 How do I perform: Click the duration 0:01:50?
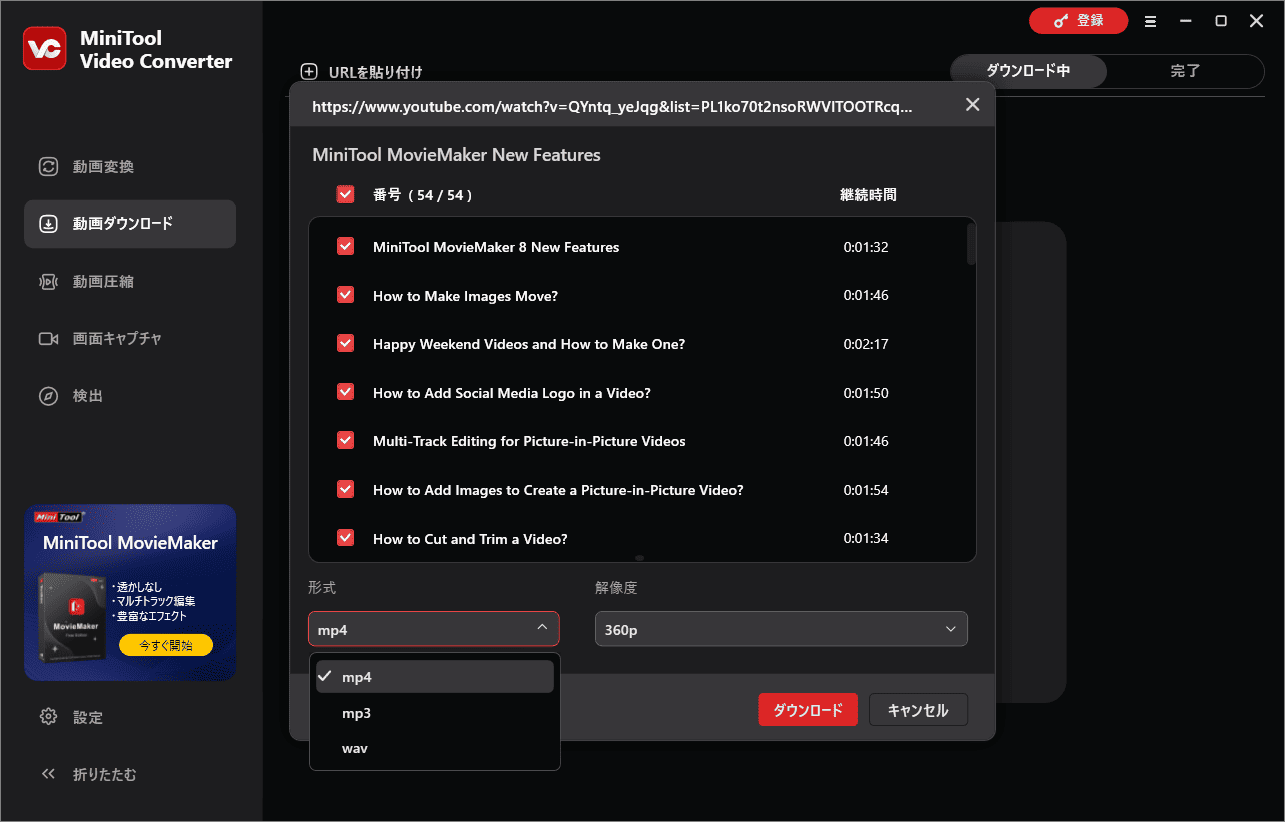866,393
